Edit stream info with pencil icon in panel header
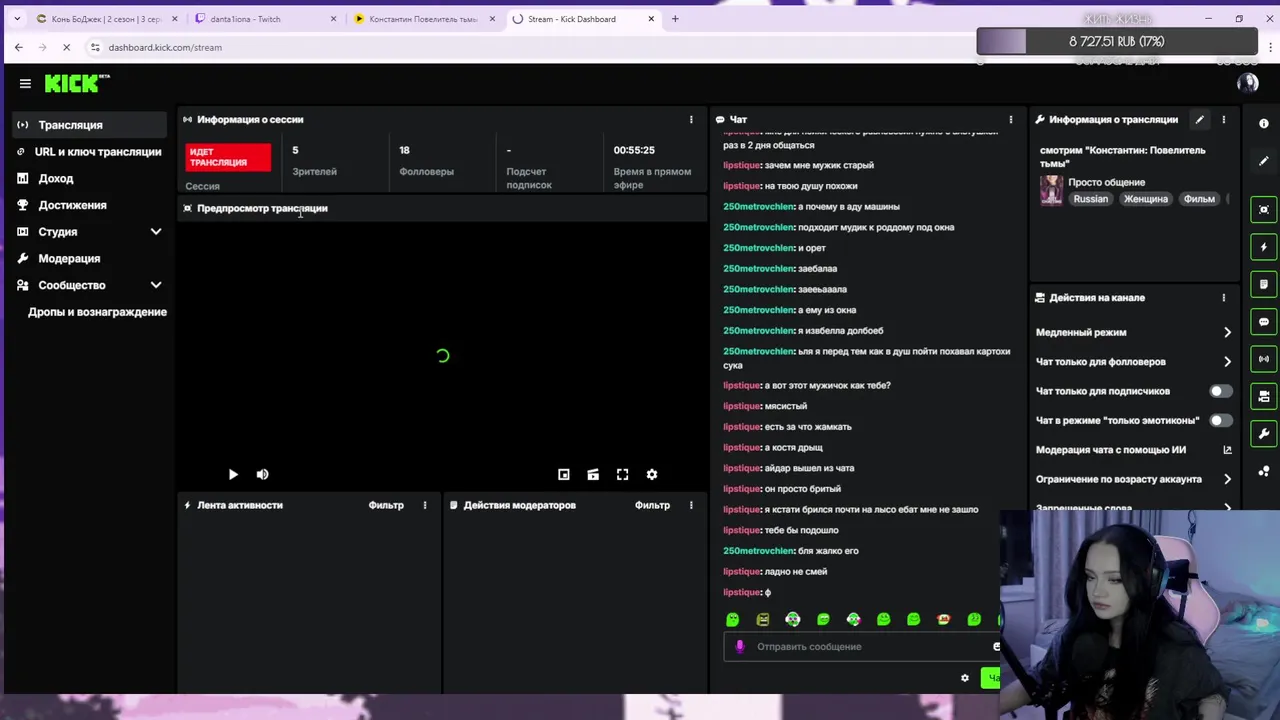 click(1199, 119)
